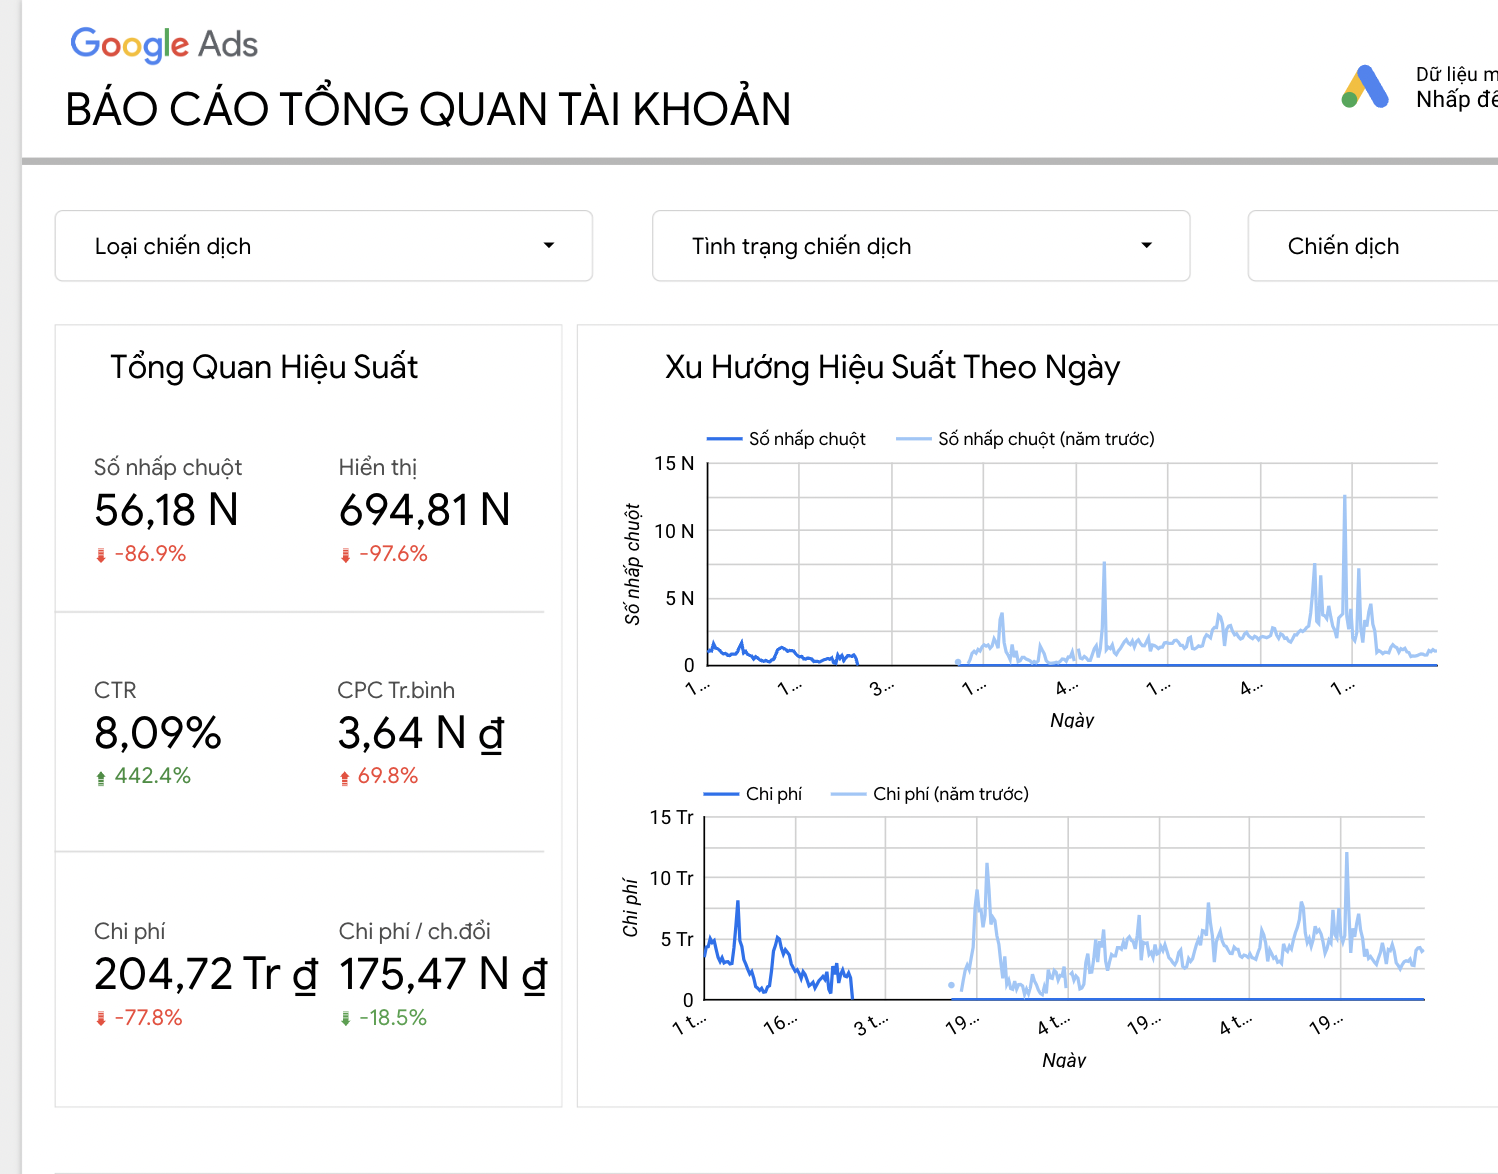Click the CTR value showing 8,09%
1498x1174 pixels.
point(156,733)
